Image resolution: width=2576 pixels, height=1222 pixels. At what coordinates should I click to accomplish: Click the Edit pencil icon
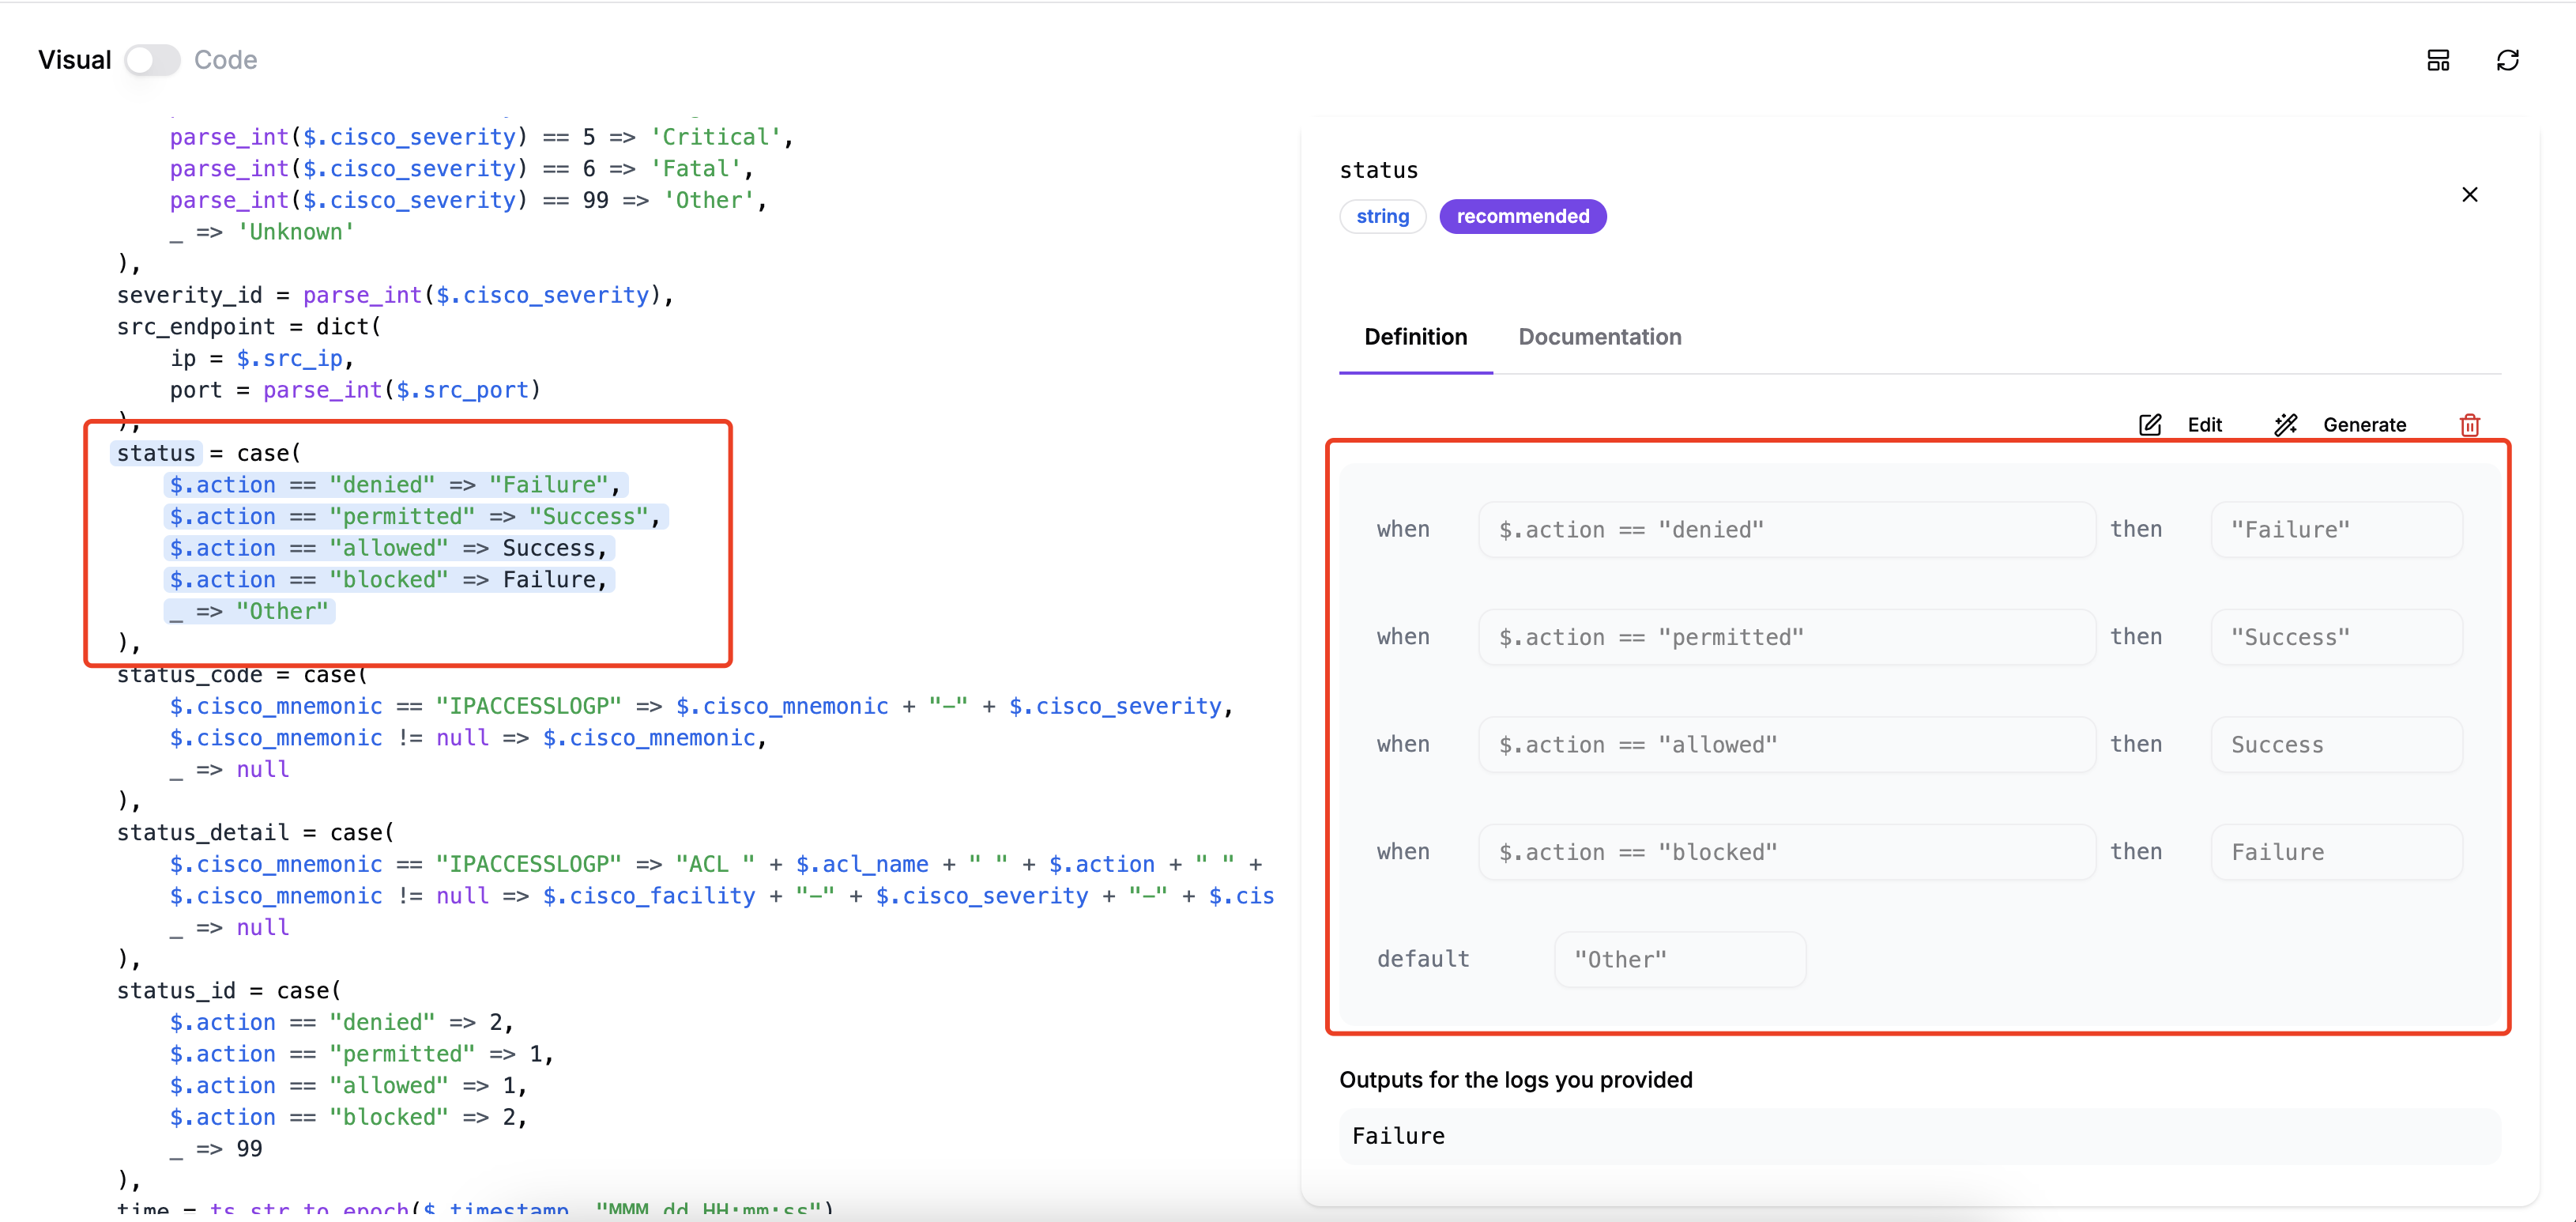[x=2149, y=425]
